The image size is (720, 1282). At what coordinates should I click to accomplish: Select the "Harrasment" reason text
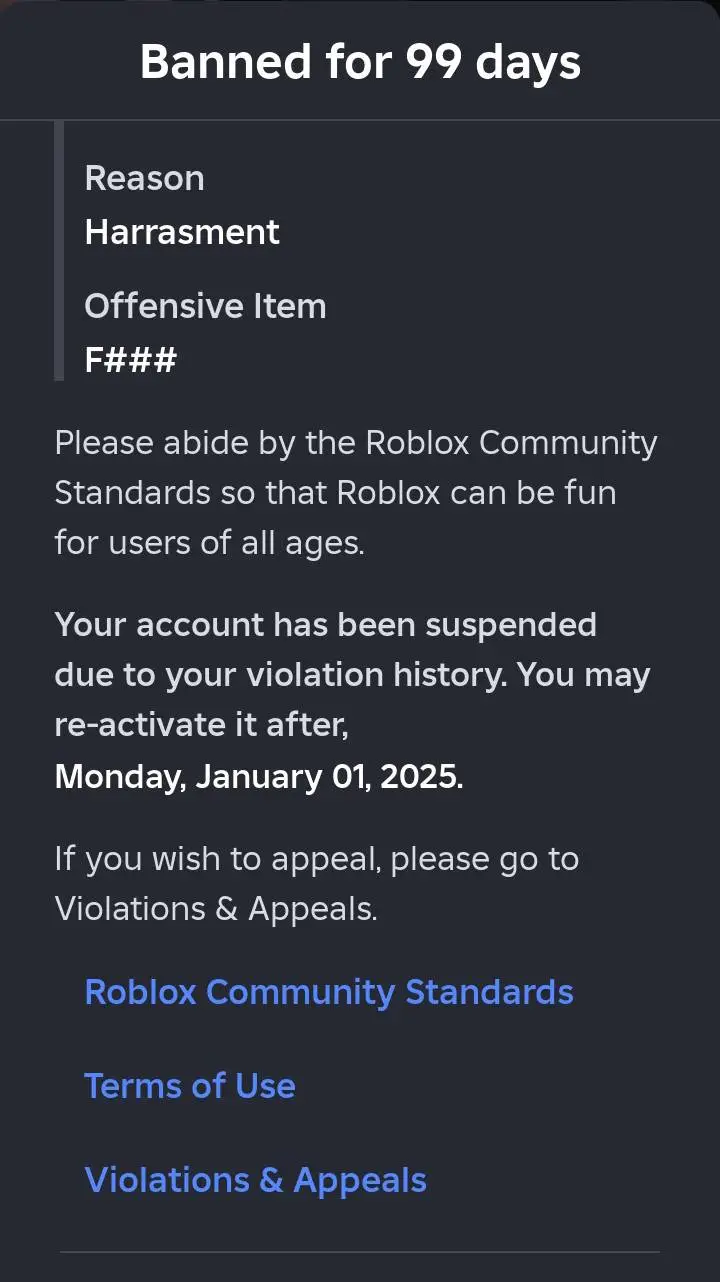[x=182, y=232]
